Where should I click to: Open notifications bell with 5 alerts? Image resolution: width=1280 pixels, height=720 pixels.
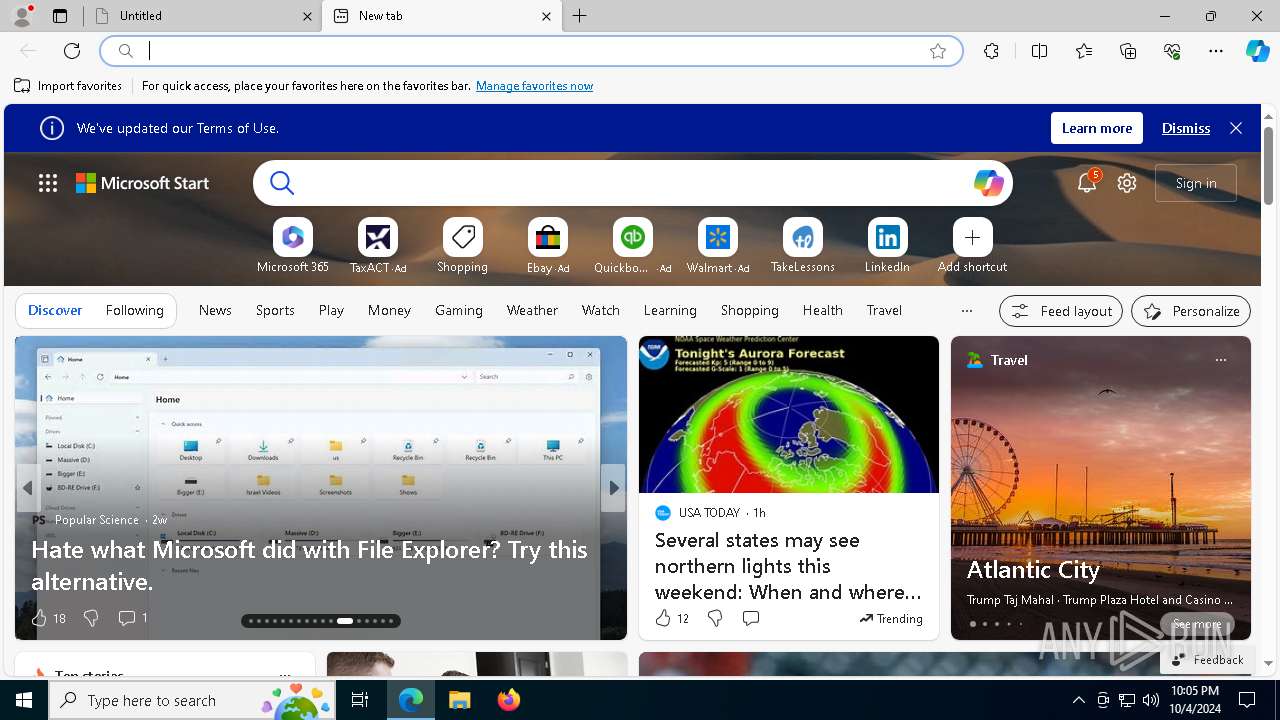tap(1087, 183)
